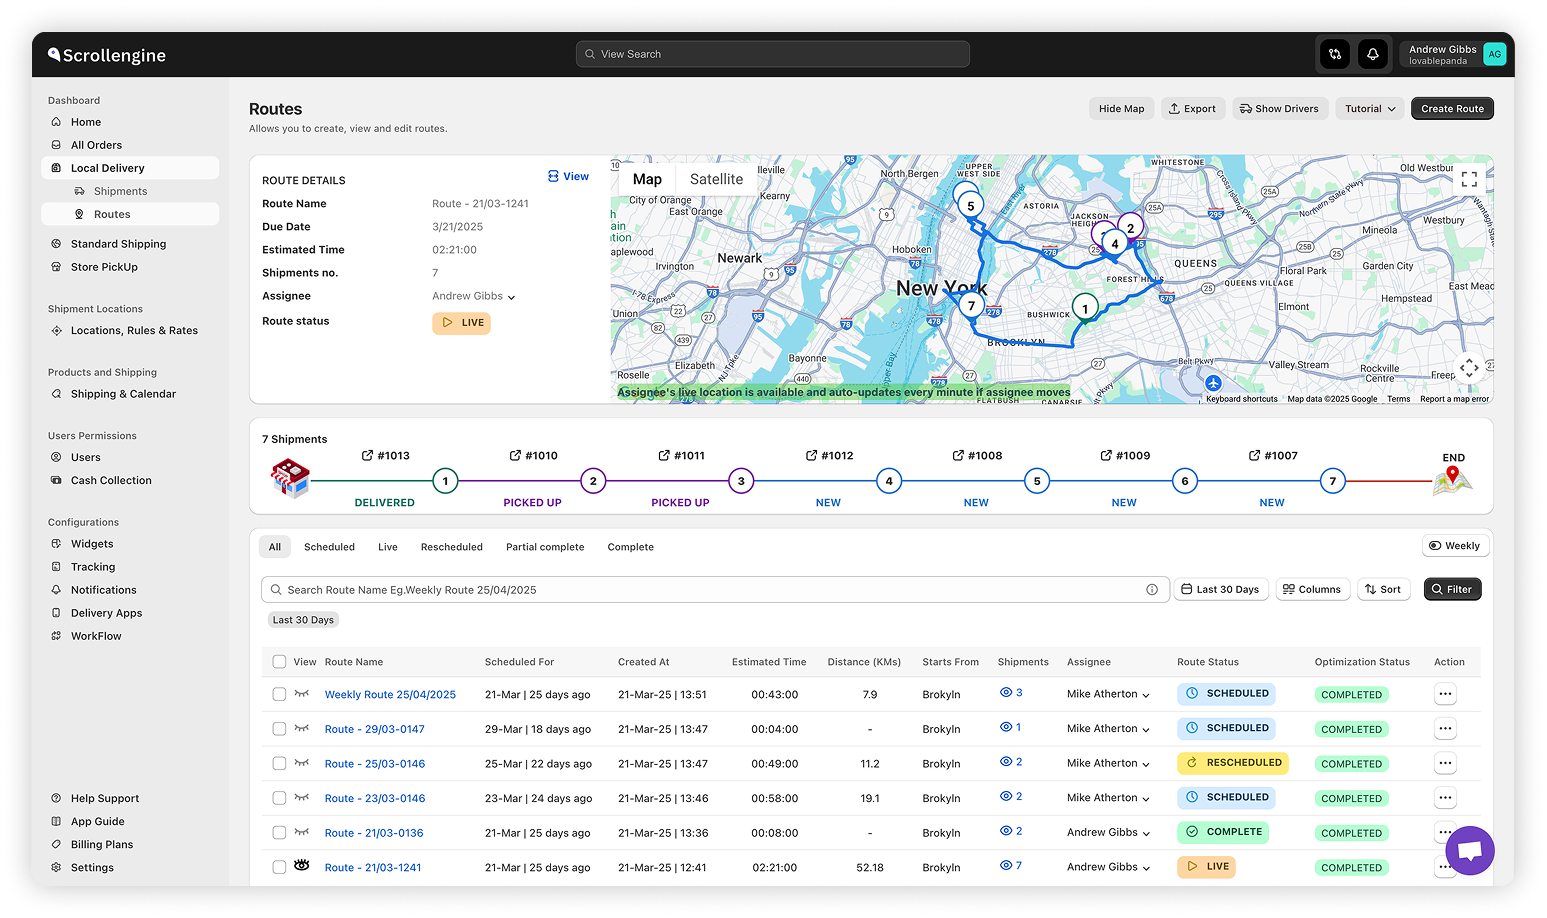The width and height of the screenshot is (1547, 918).
Task: Click the Filter button
Action: [1452, 590]
